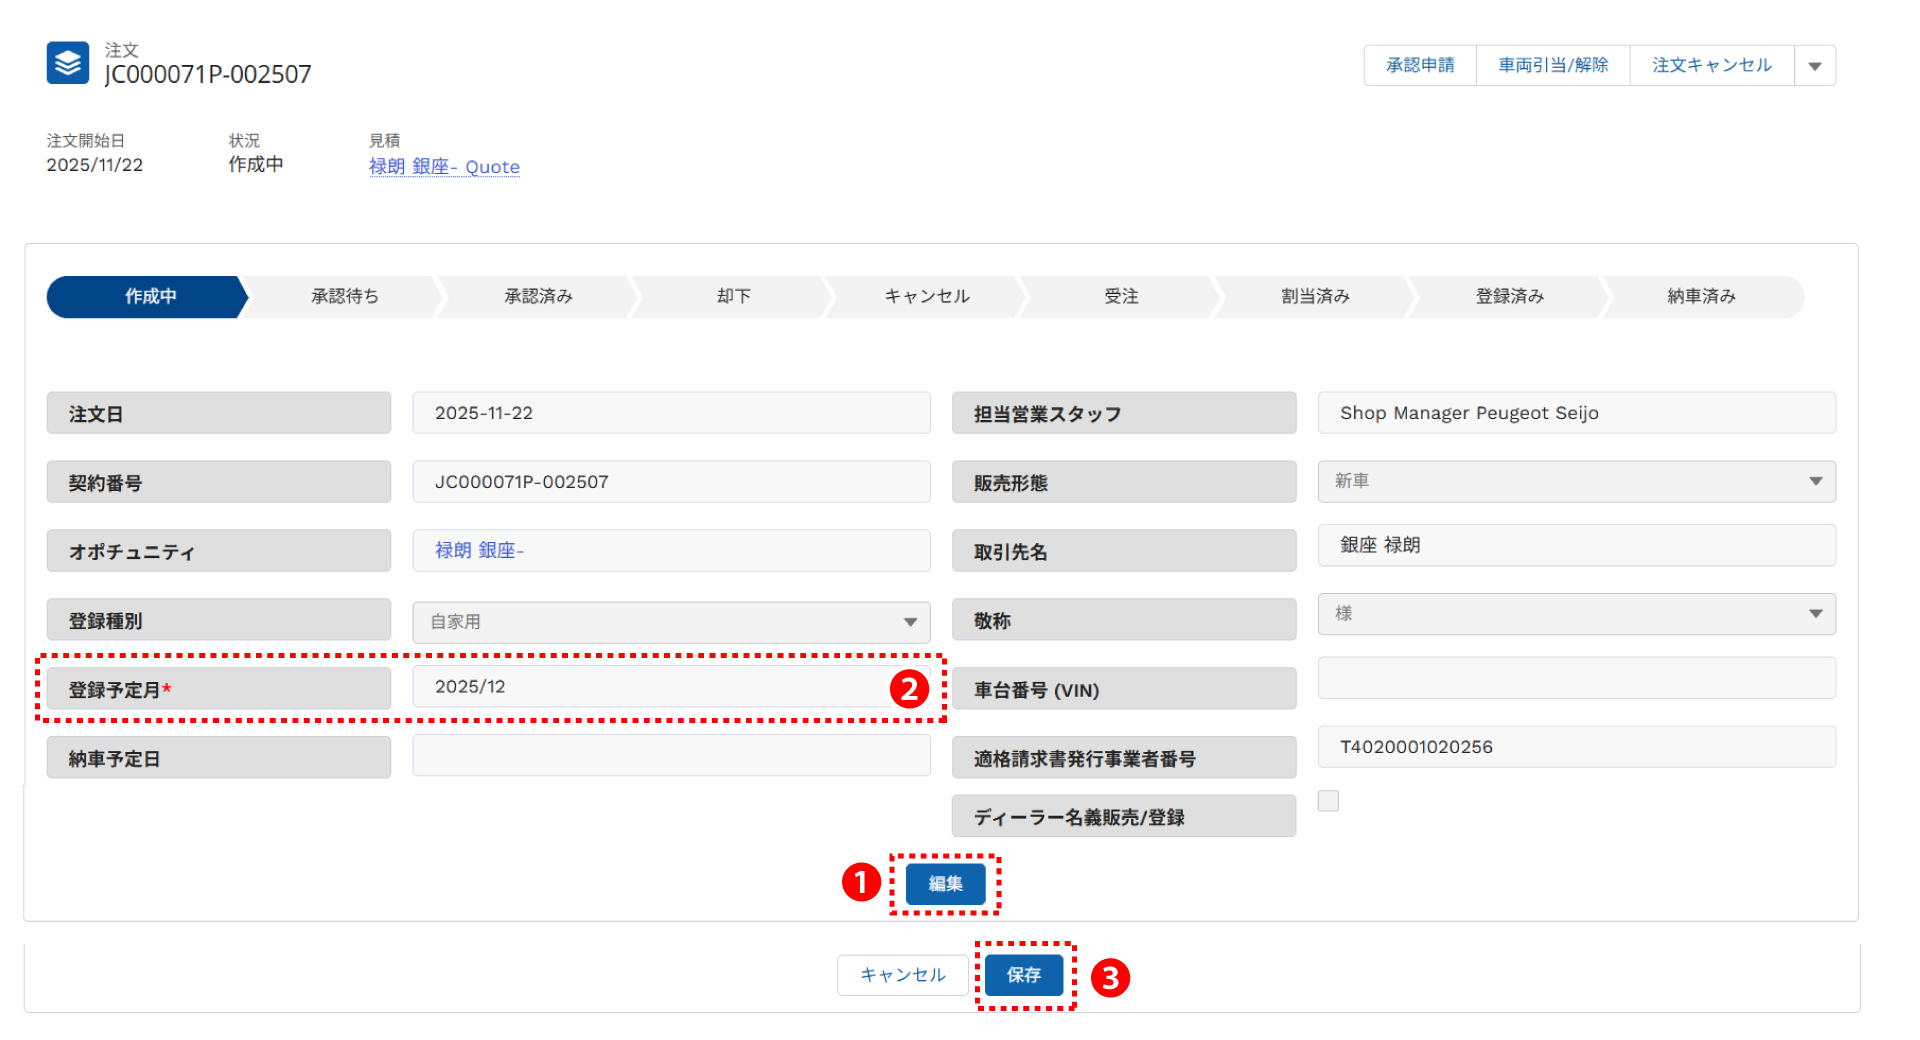Click the blue 編集 button
The height and width of the screenshot is (1040, 1920).
click(x=945, y=884)
